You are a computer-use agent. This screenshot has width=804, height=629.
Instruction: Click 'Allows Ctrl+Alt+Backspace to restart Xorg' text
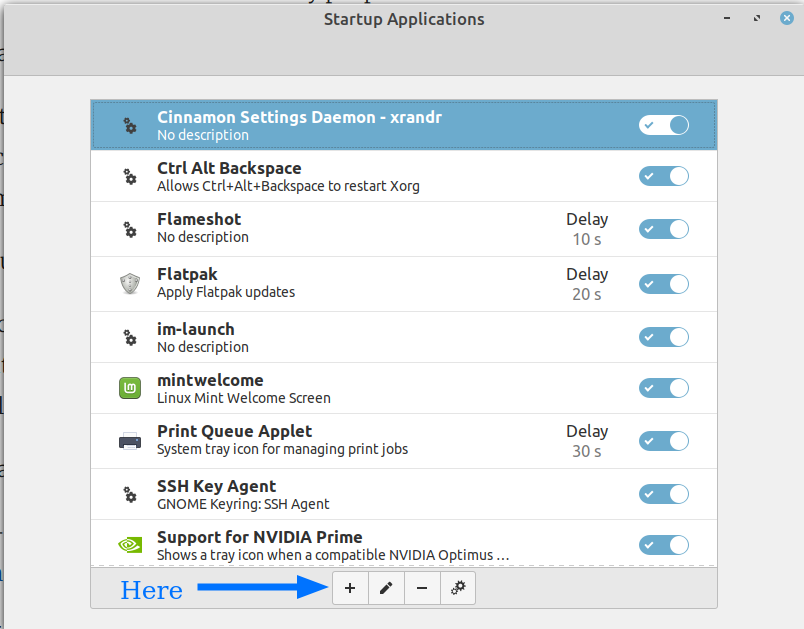[288, 186]
